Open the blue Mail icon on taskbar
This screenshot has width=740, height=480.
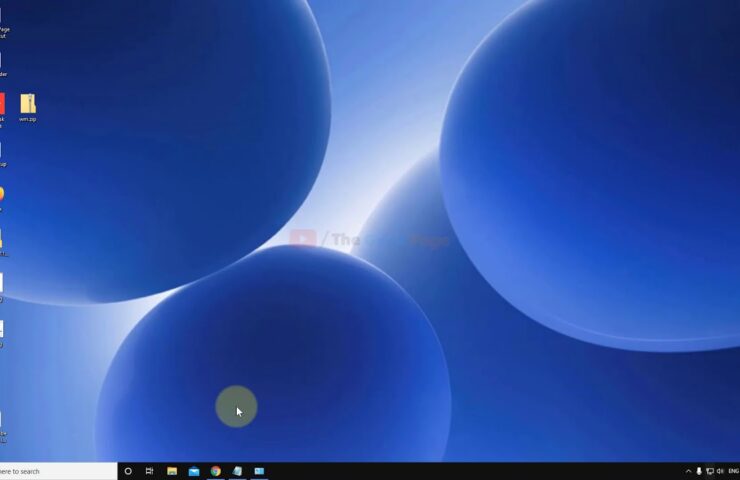click(194, 471)
